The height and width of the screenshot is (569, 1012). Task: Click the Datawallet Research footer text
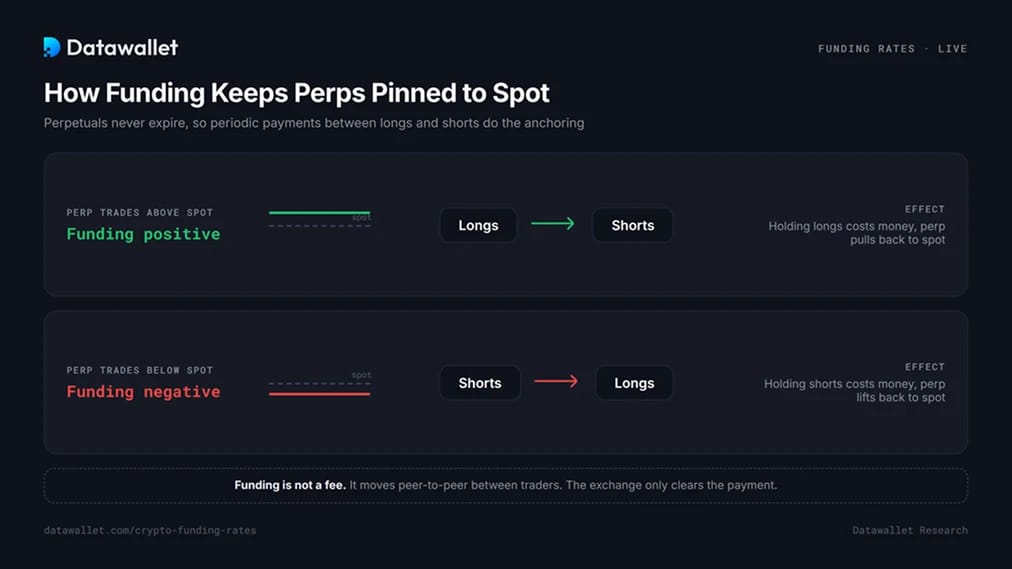(x=909, y=530)
